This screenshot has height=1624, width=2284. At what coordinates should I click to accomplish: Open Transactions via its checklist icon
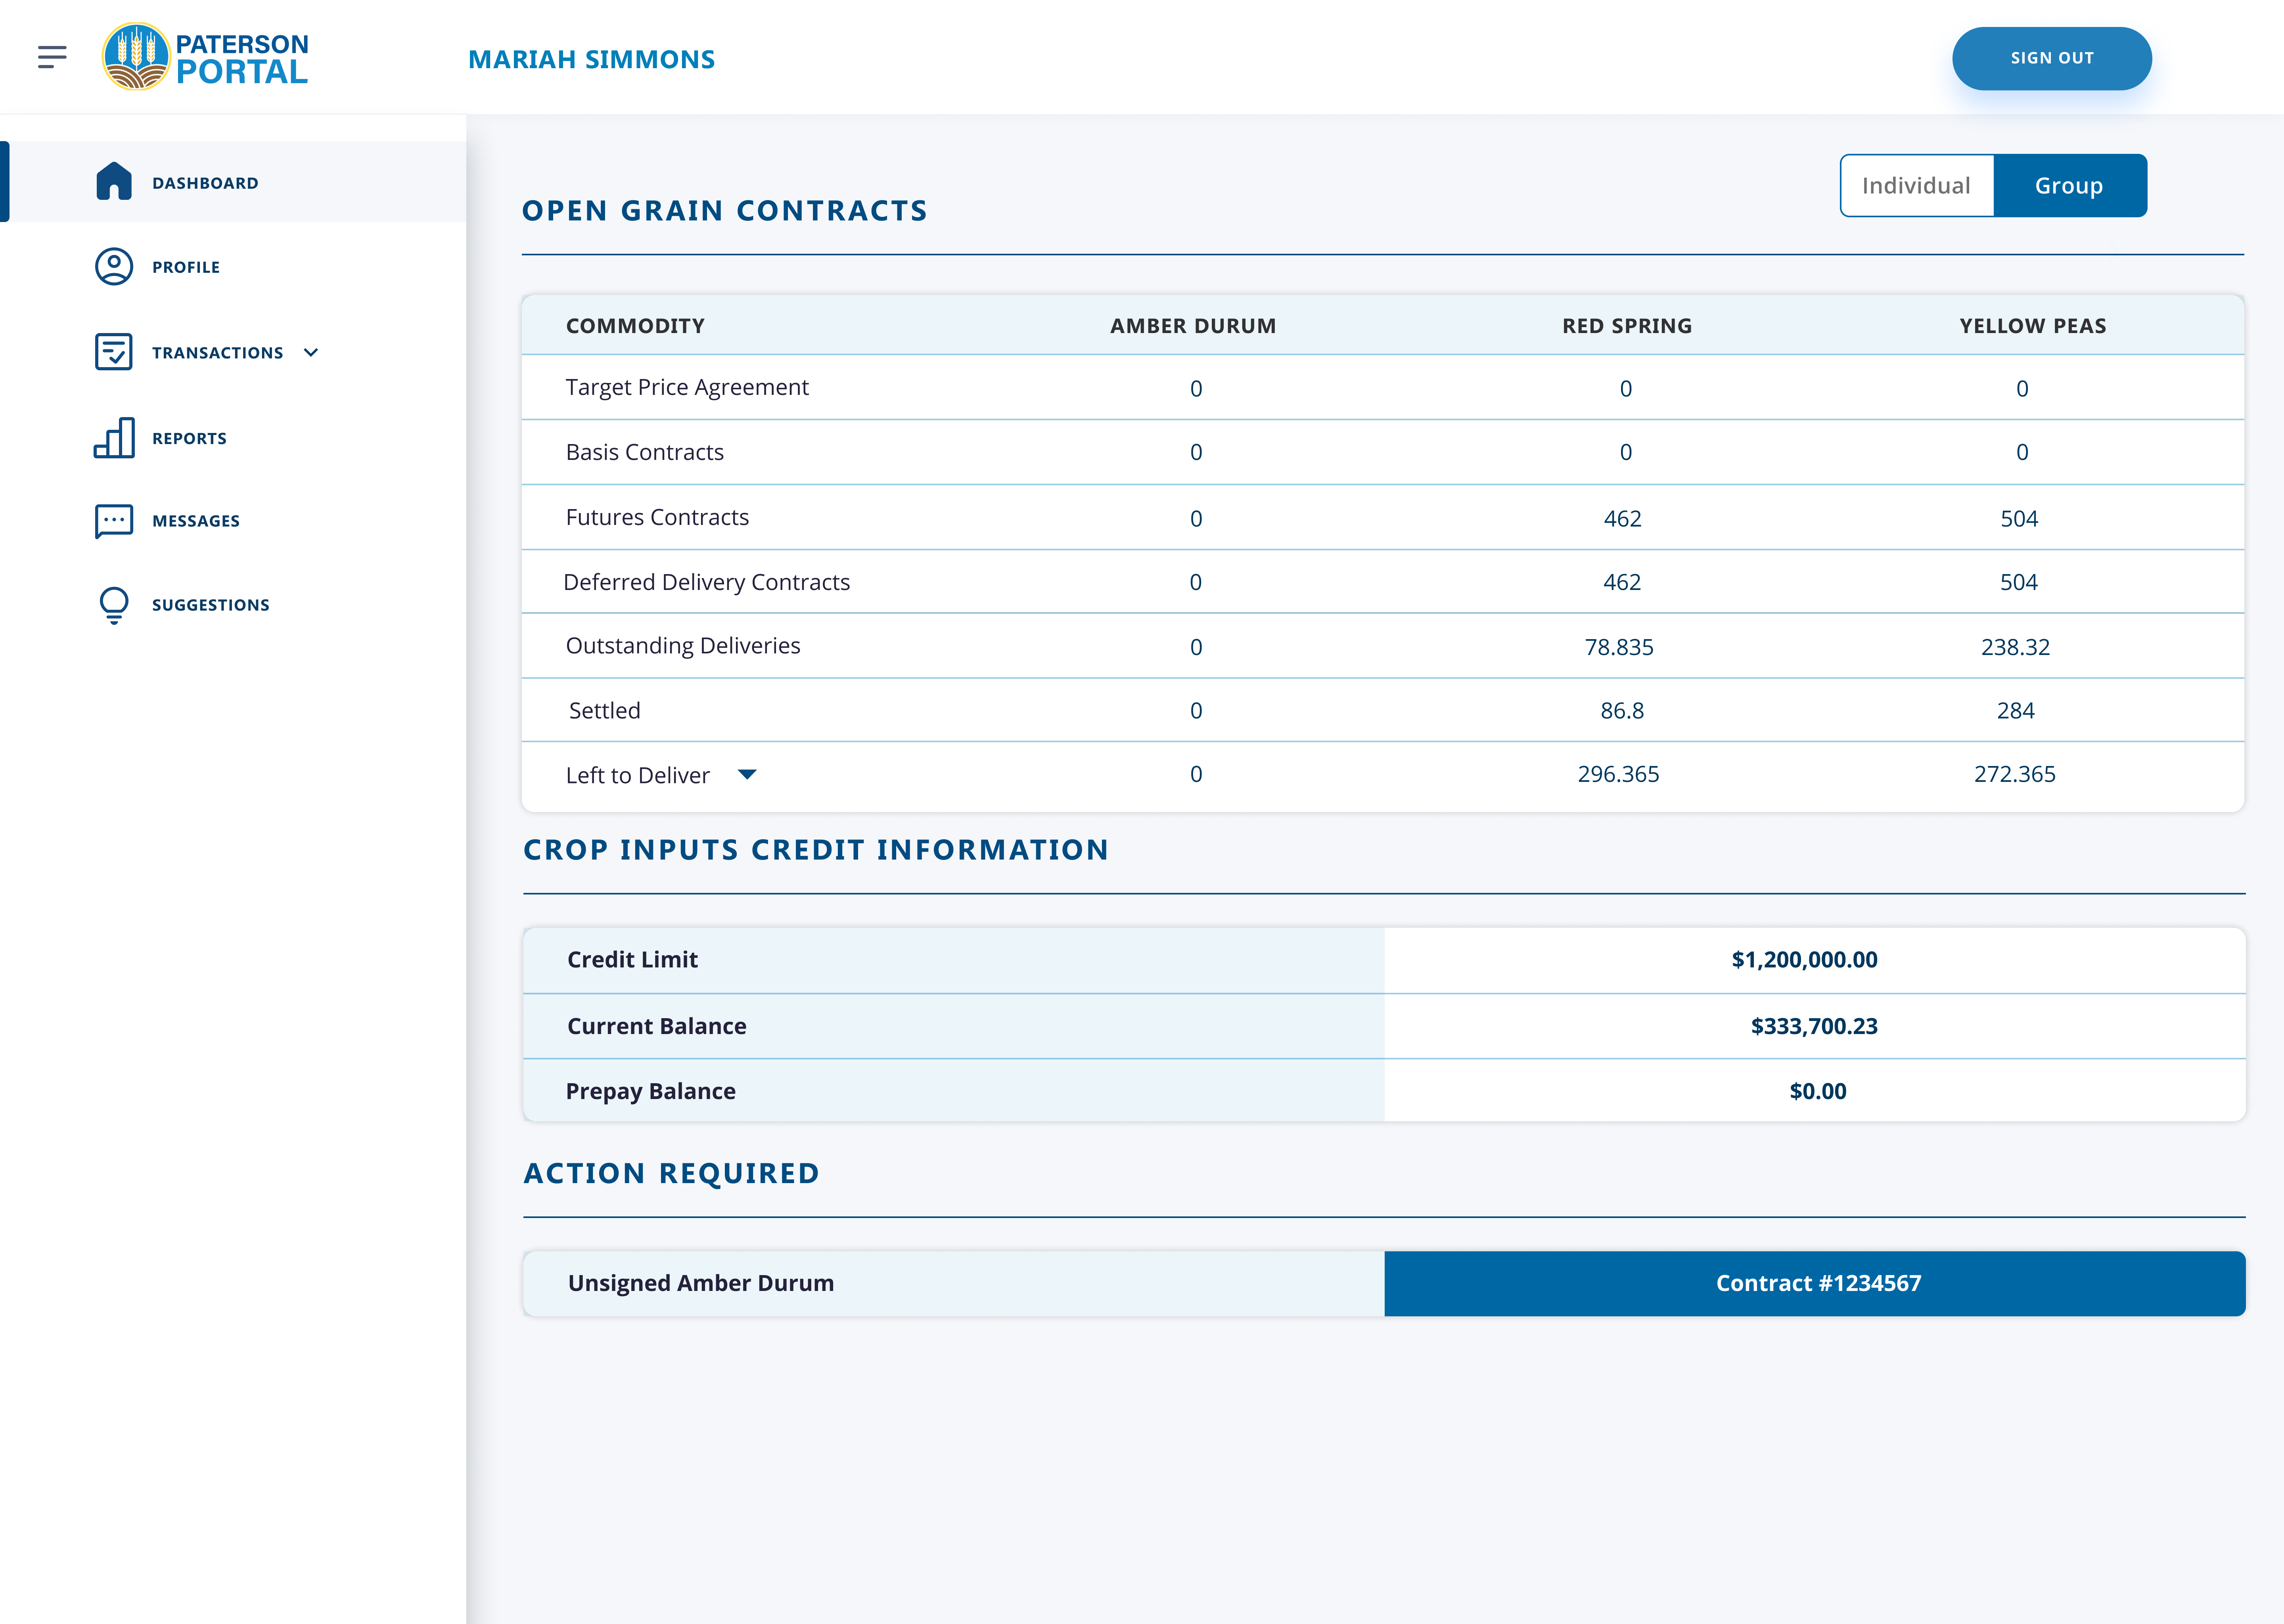click(113, 352)
